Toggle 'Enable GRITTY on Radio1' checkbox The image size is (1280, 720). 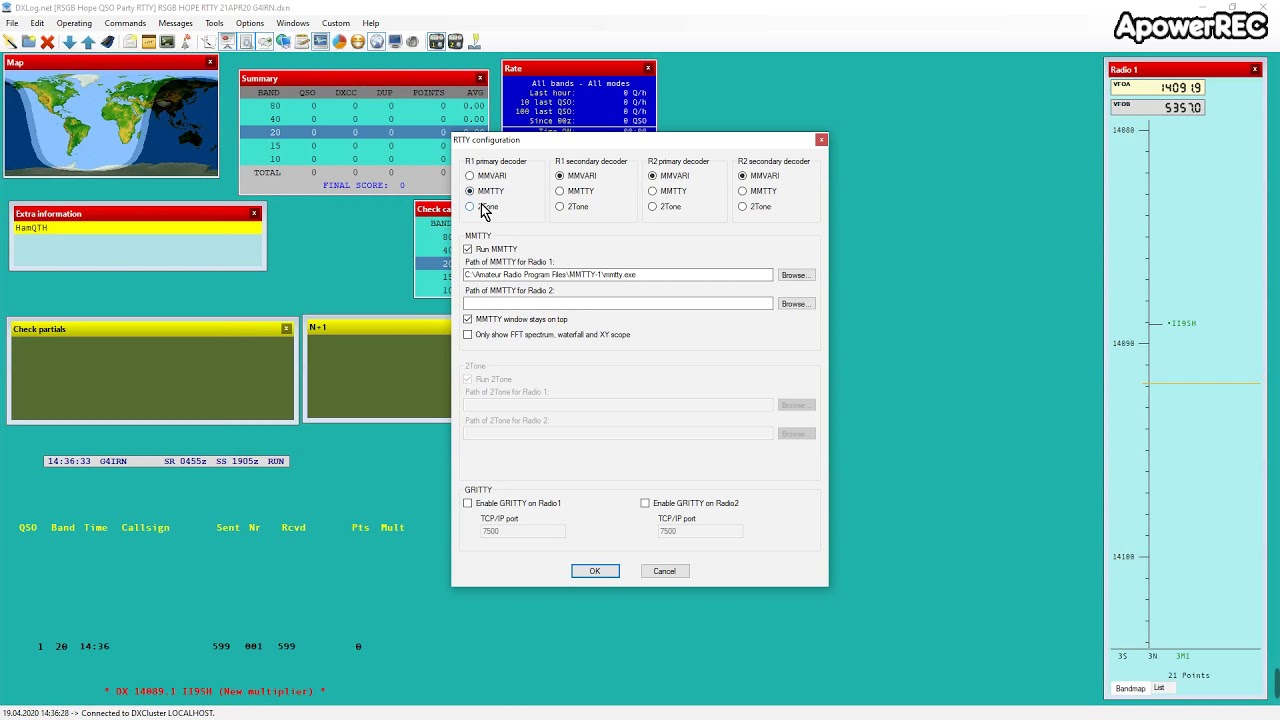[x=468, y=503]
